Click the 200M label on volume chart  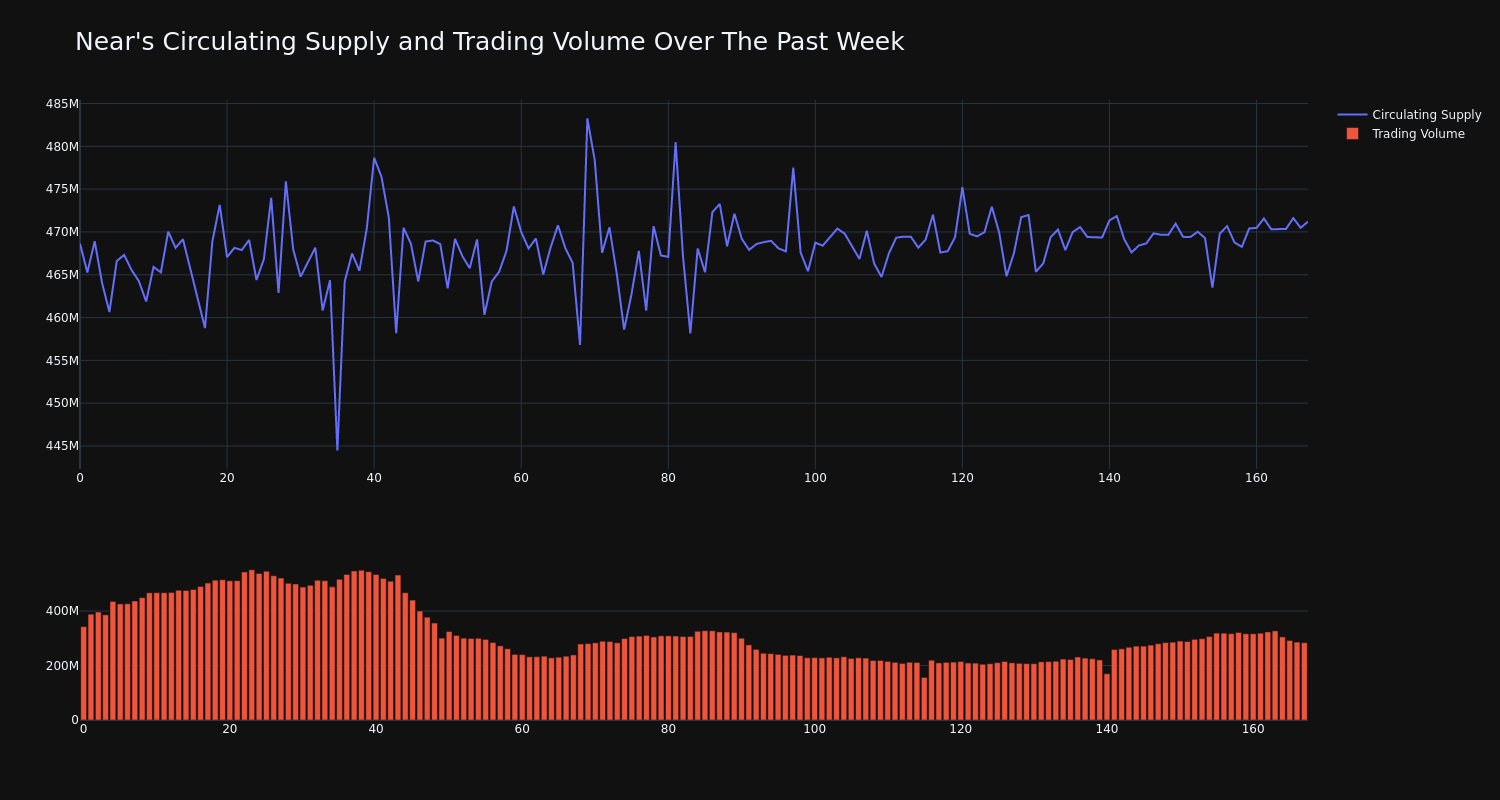62,666
